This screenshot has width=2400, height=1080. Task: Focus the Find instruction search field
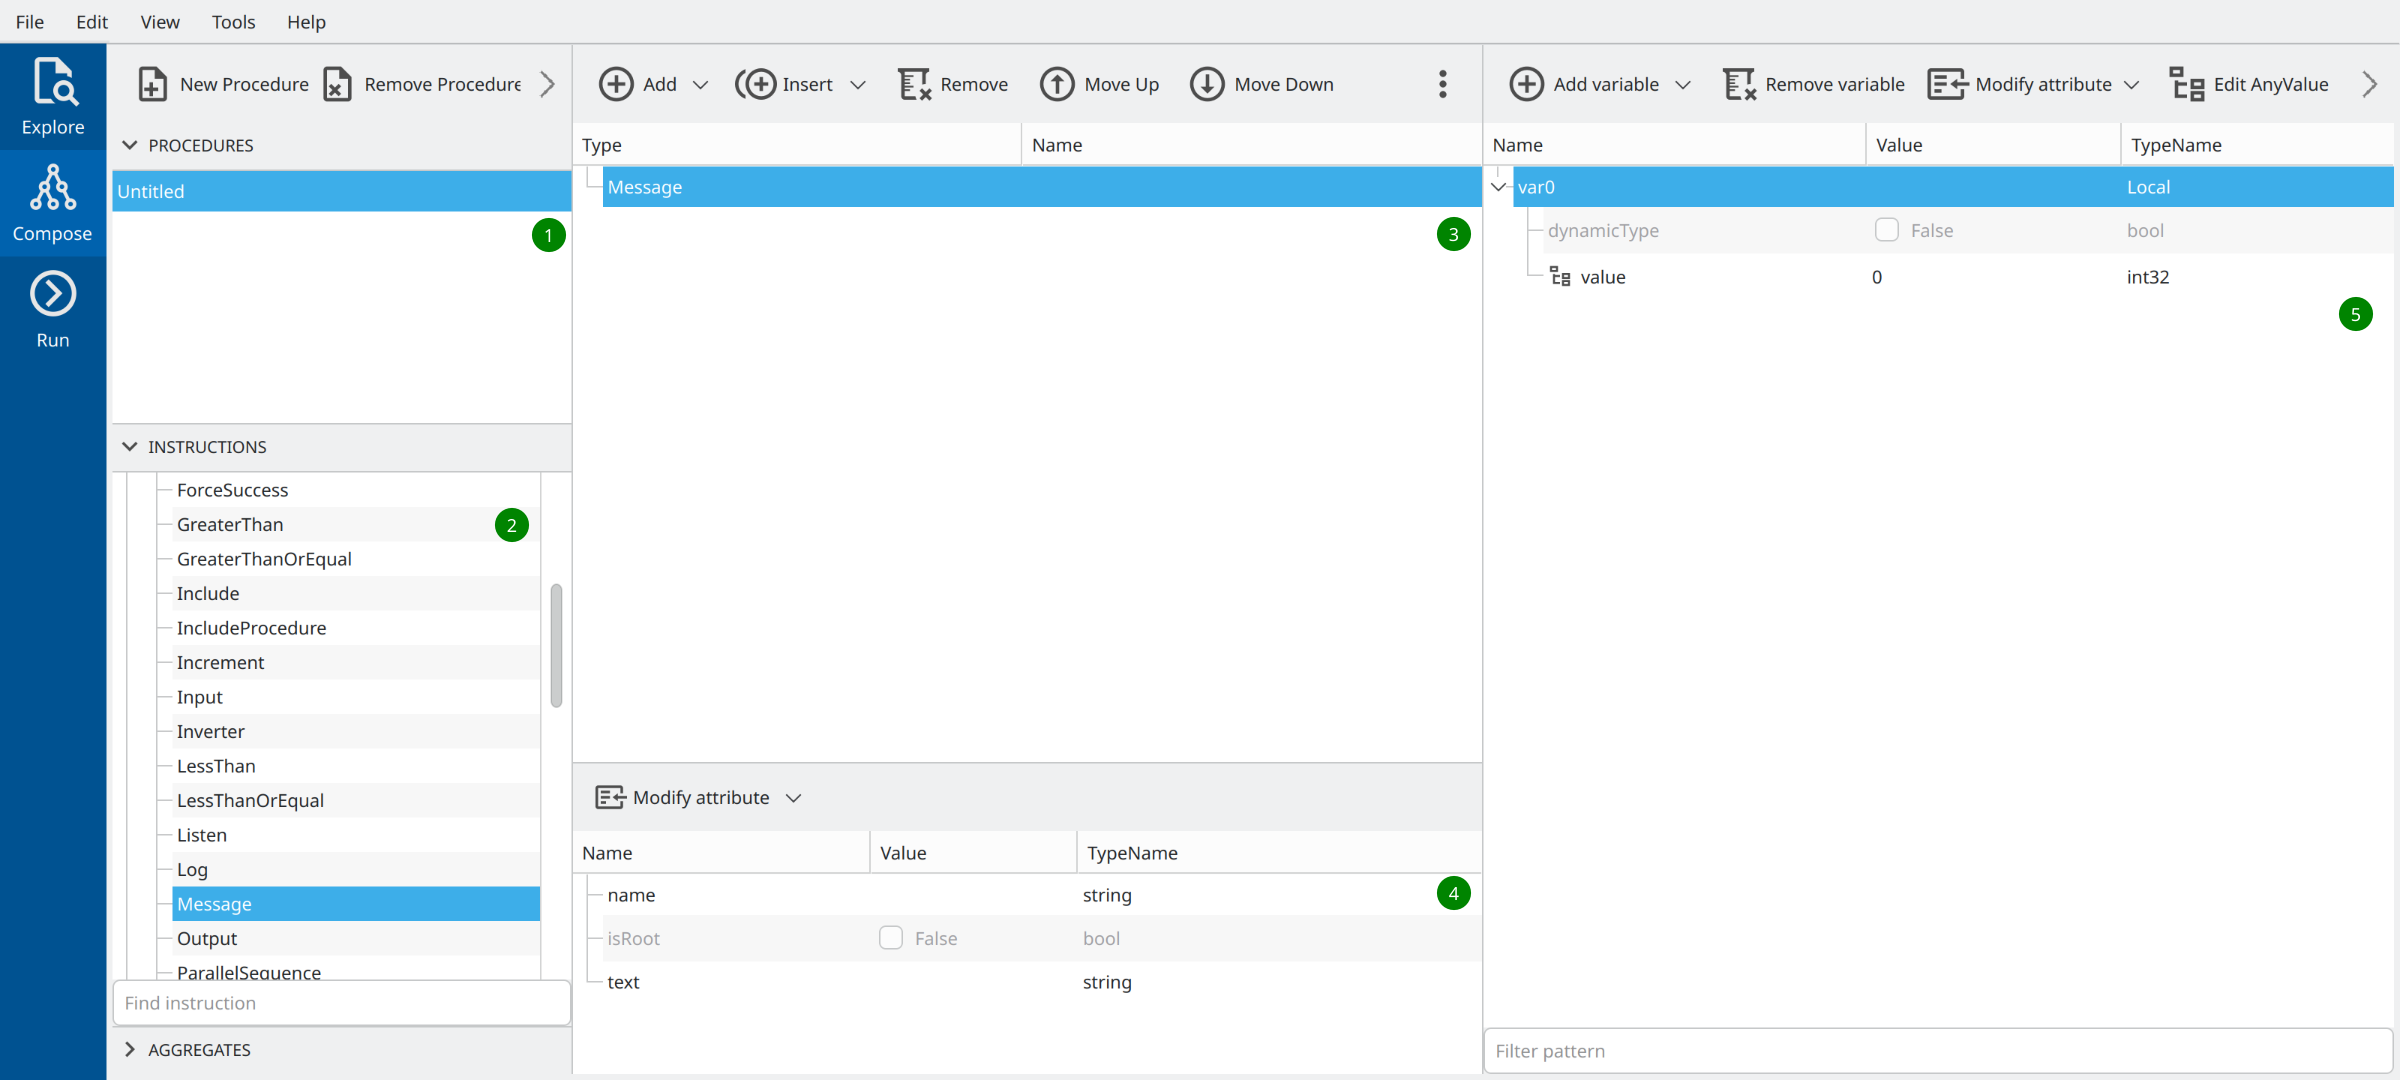[341, 1003]
